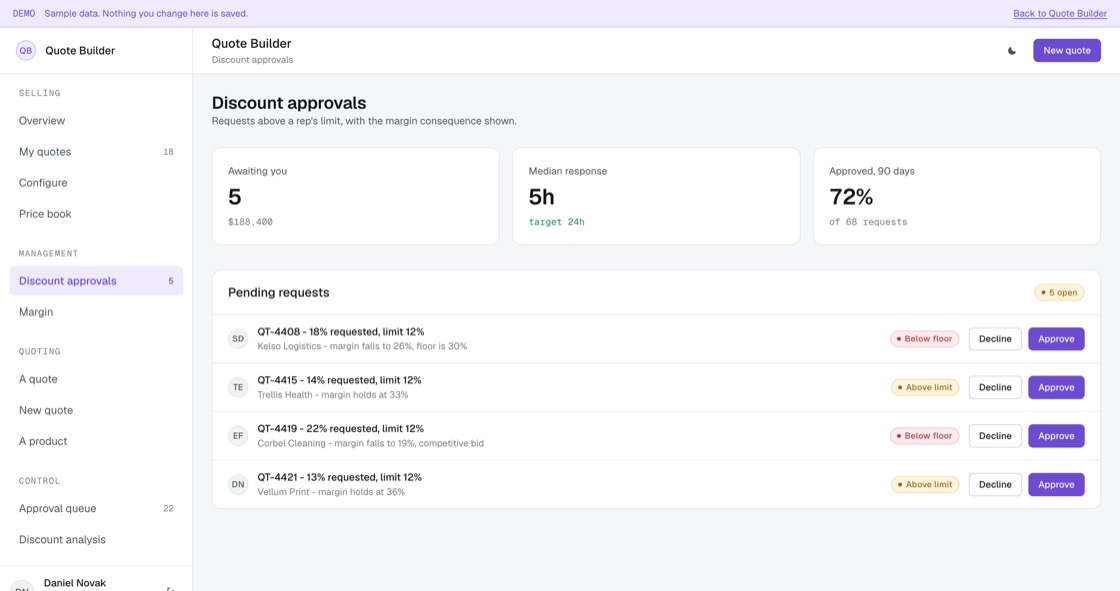Click the TE avatar on QT-4415 row
Viewport: 1120px width, 591px height.
pyautogui.click(x=238, y=387)
